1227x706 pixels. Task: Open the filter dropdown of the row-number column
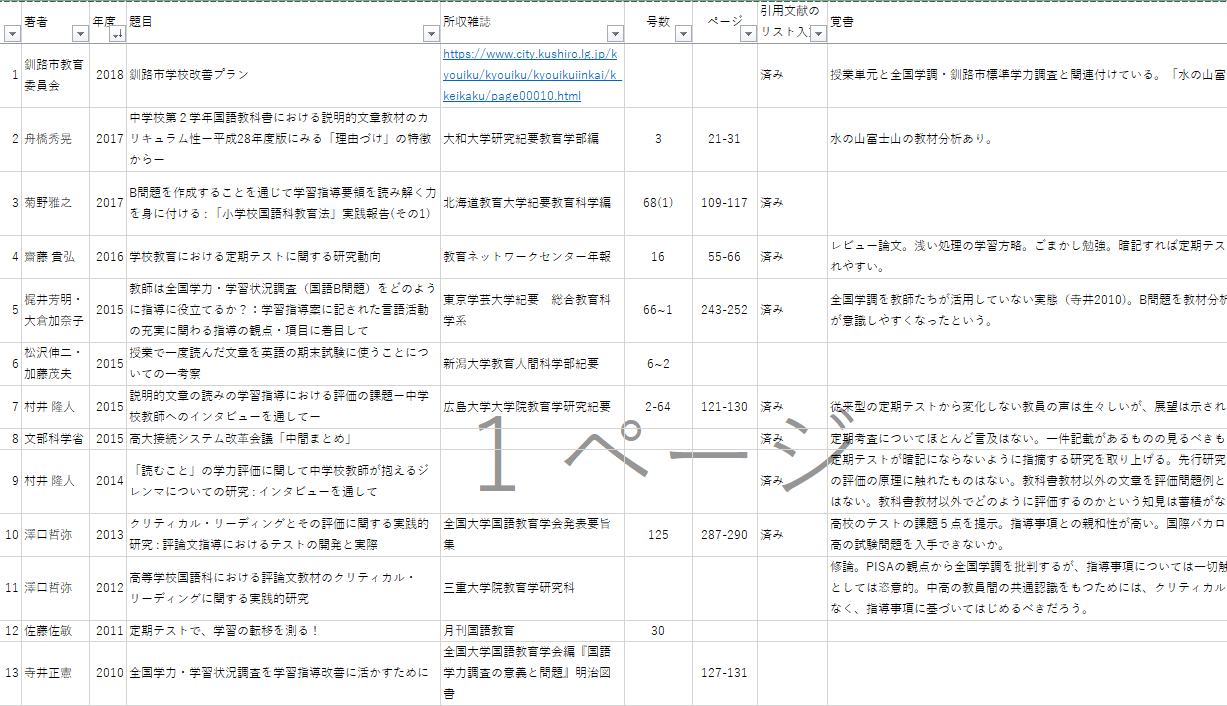point(12,34)
